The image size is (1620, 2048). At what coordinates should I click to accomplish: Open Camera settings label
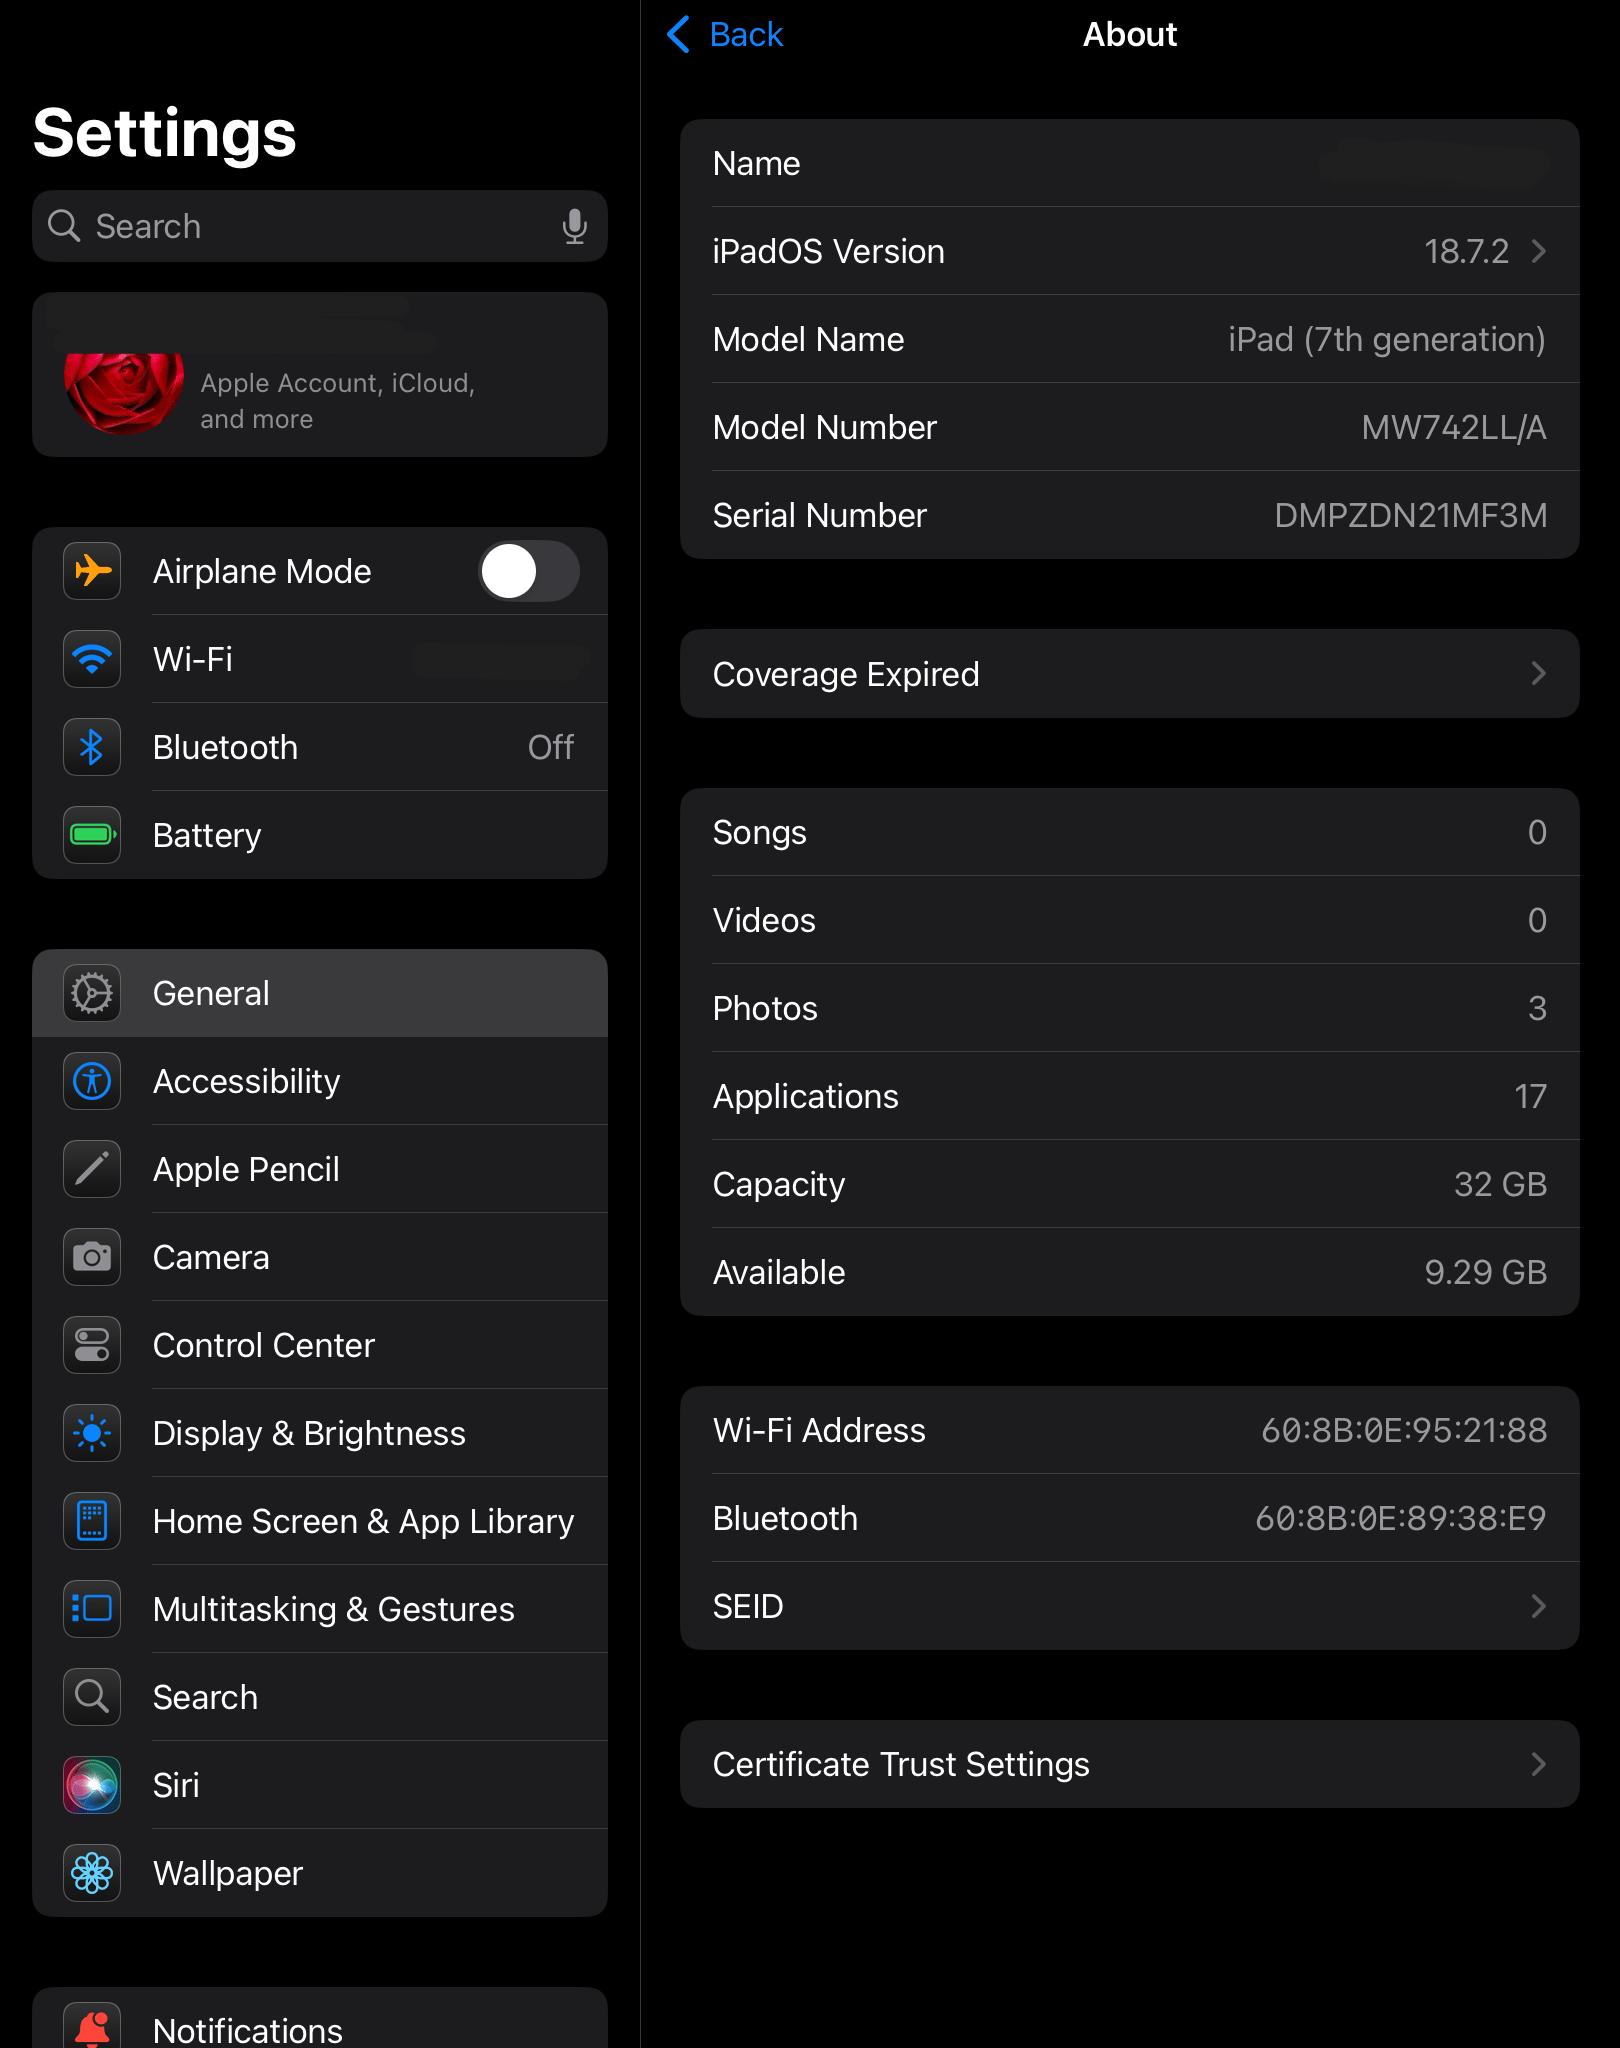[x=211, y=1257]
